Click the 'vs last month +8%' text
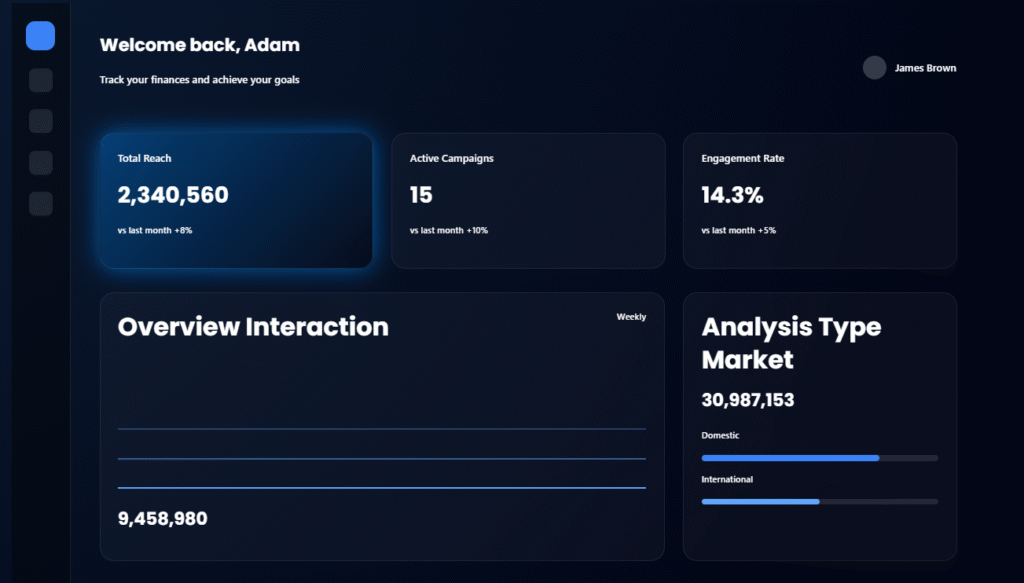1024x583 pixels. [x=154, y=231]
